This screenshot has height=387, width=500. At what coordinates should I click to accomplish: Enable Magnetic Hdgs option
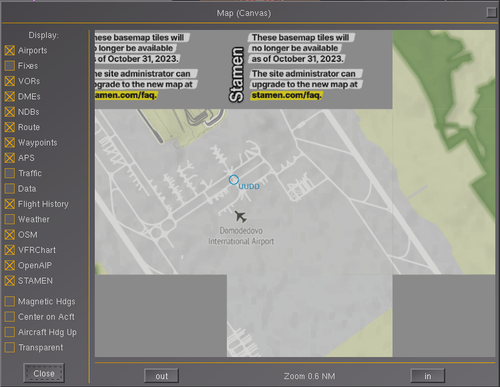[10, 301]
